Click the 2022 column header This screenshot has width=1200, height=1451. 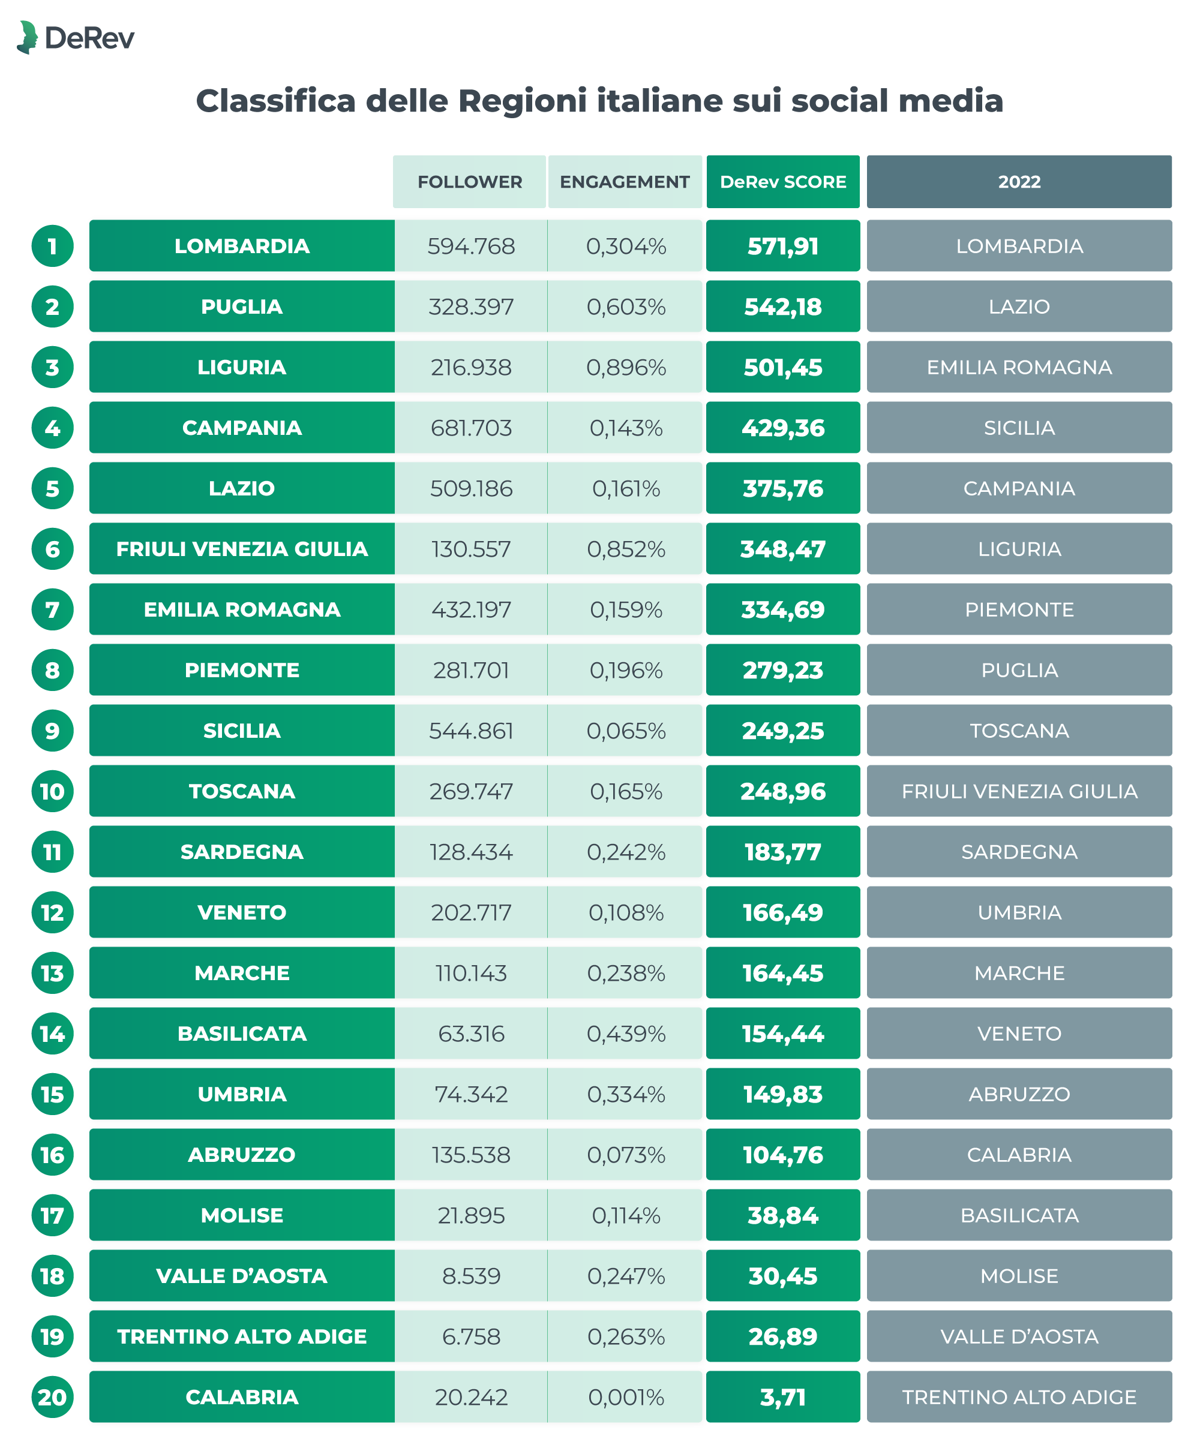[1019, 182]
